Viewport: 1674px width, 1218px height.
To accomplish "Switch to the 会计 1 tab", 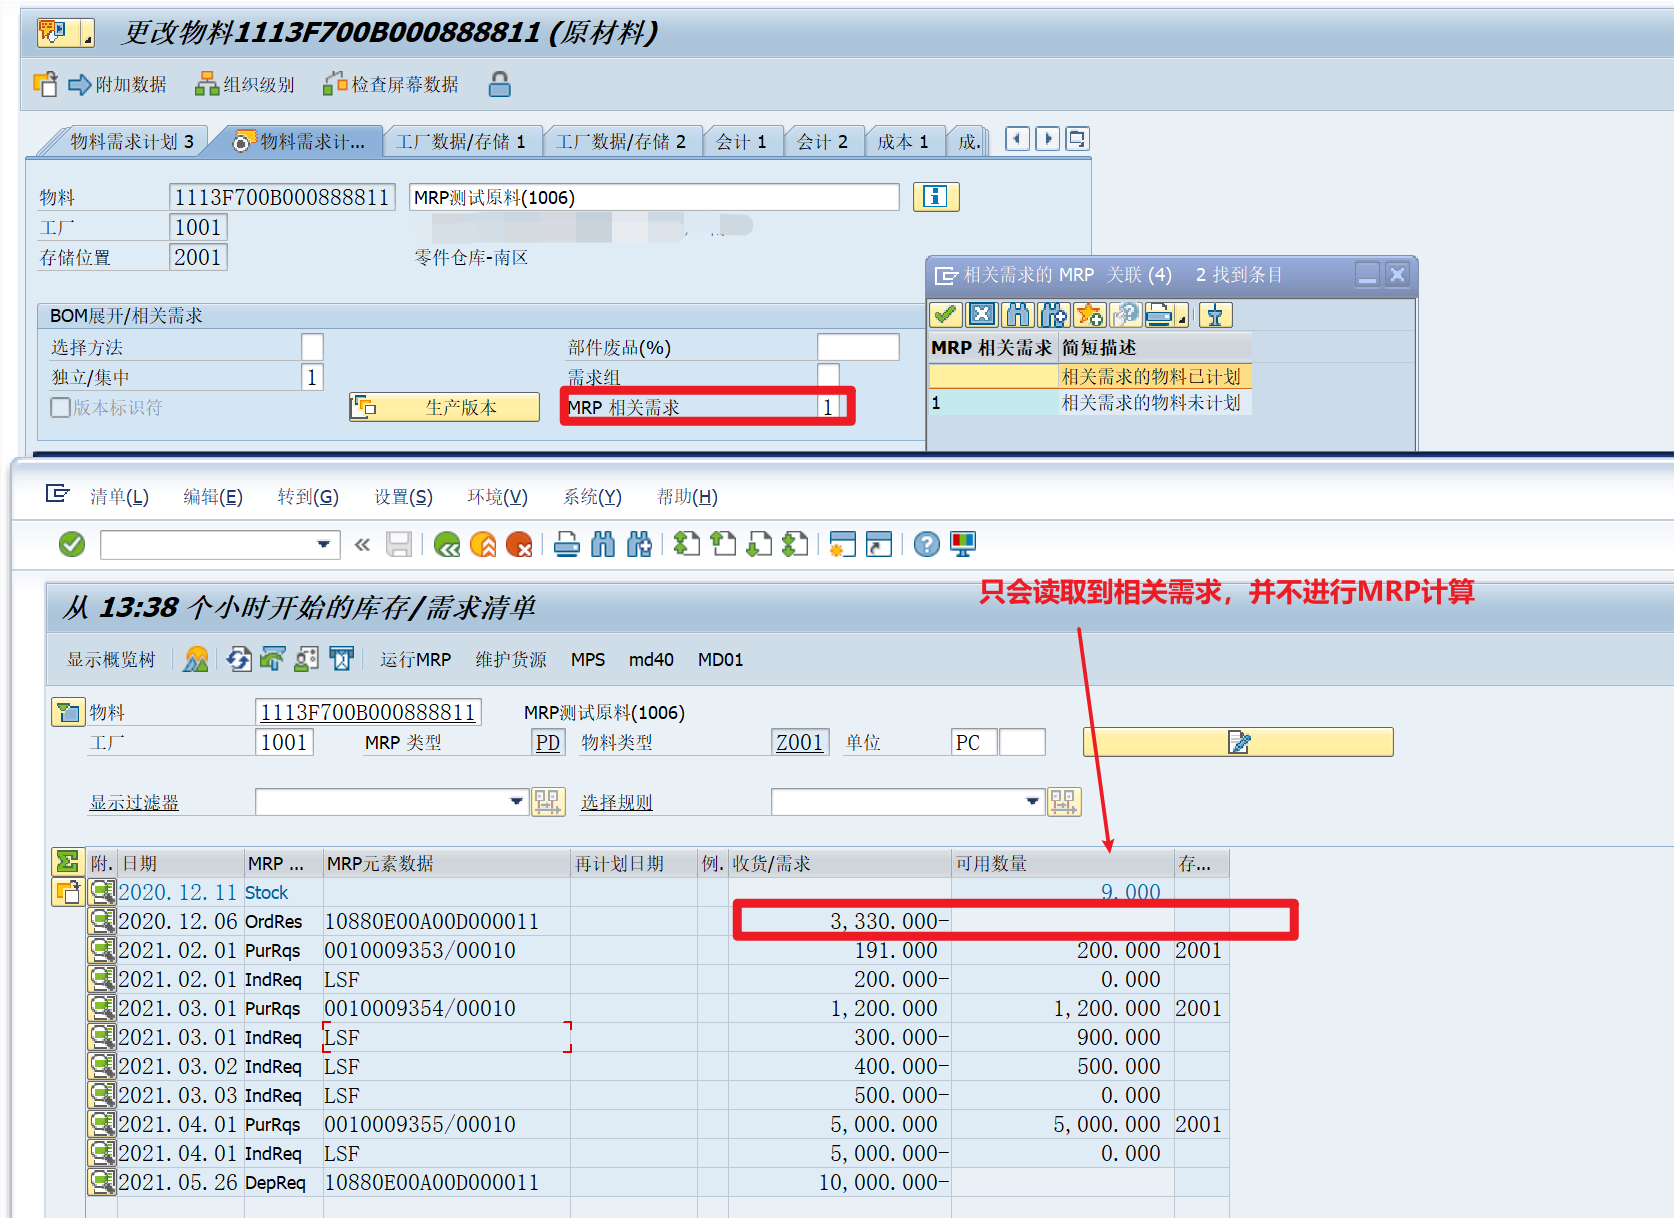I will [742, 140].
